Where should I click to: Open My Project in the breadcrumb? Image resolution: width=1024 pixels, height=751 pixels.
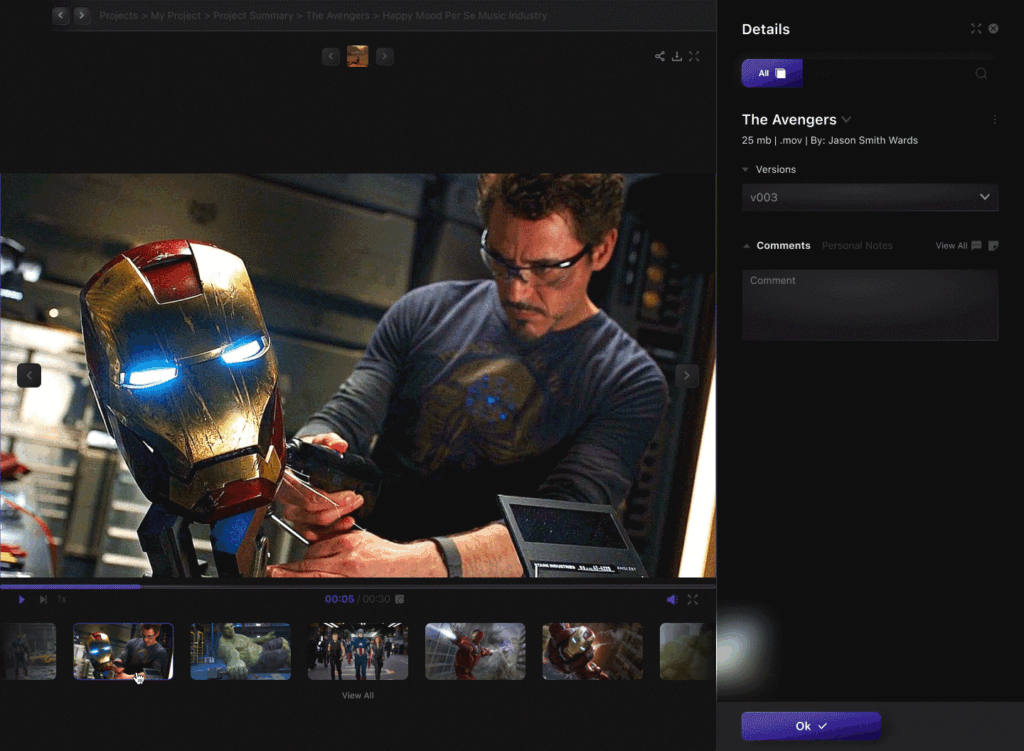(176, 15)
